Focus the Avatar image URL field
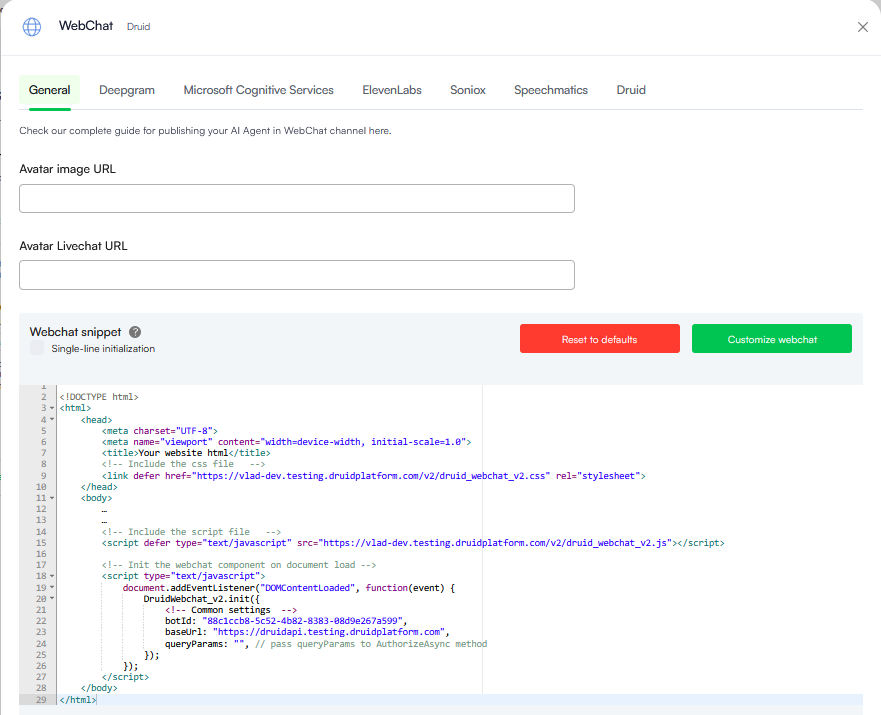This screenshot has height=715, width=881. [297, 199]
